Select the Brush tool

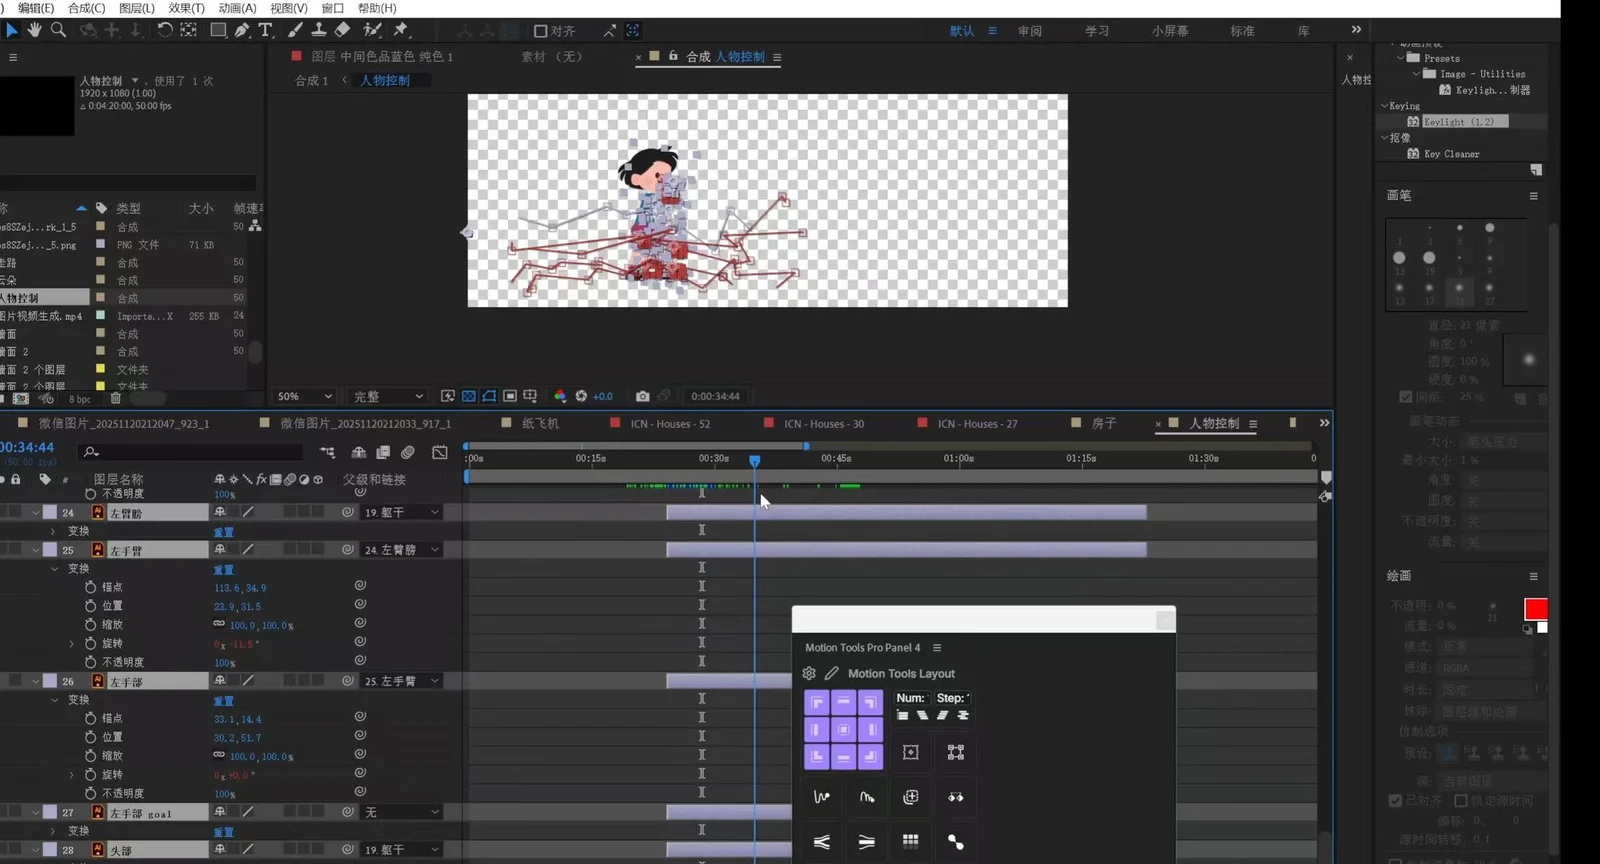295,30
